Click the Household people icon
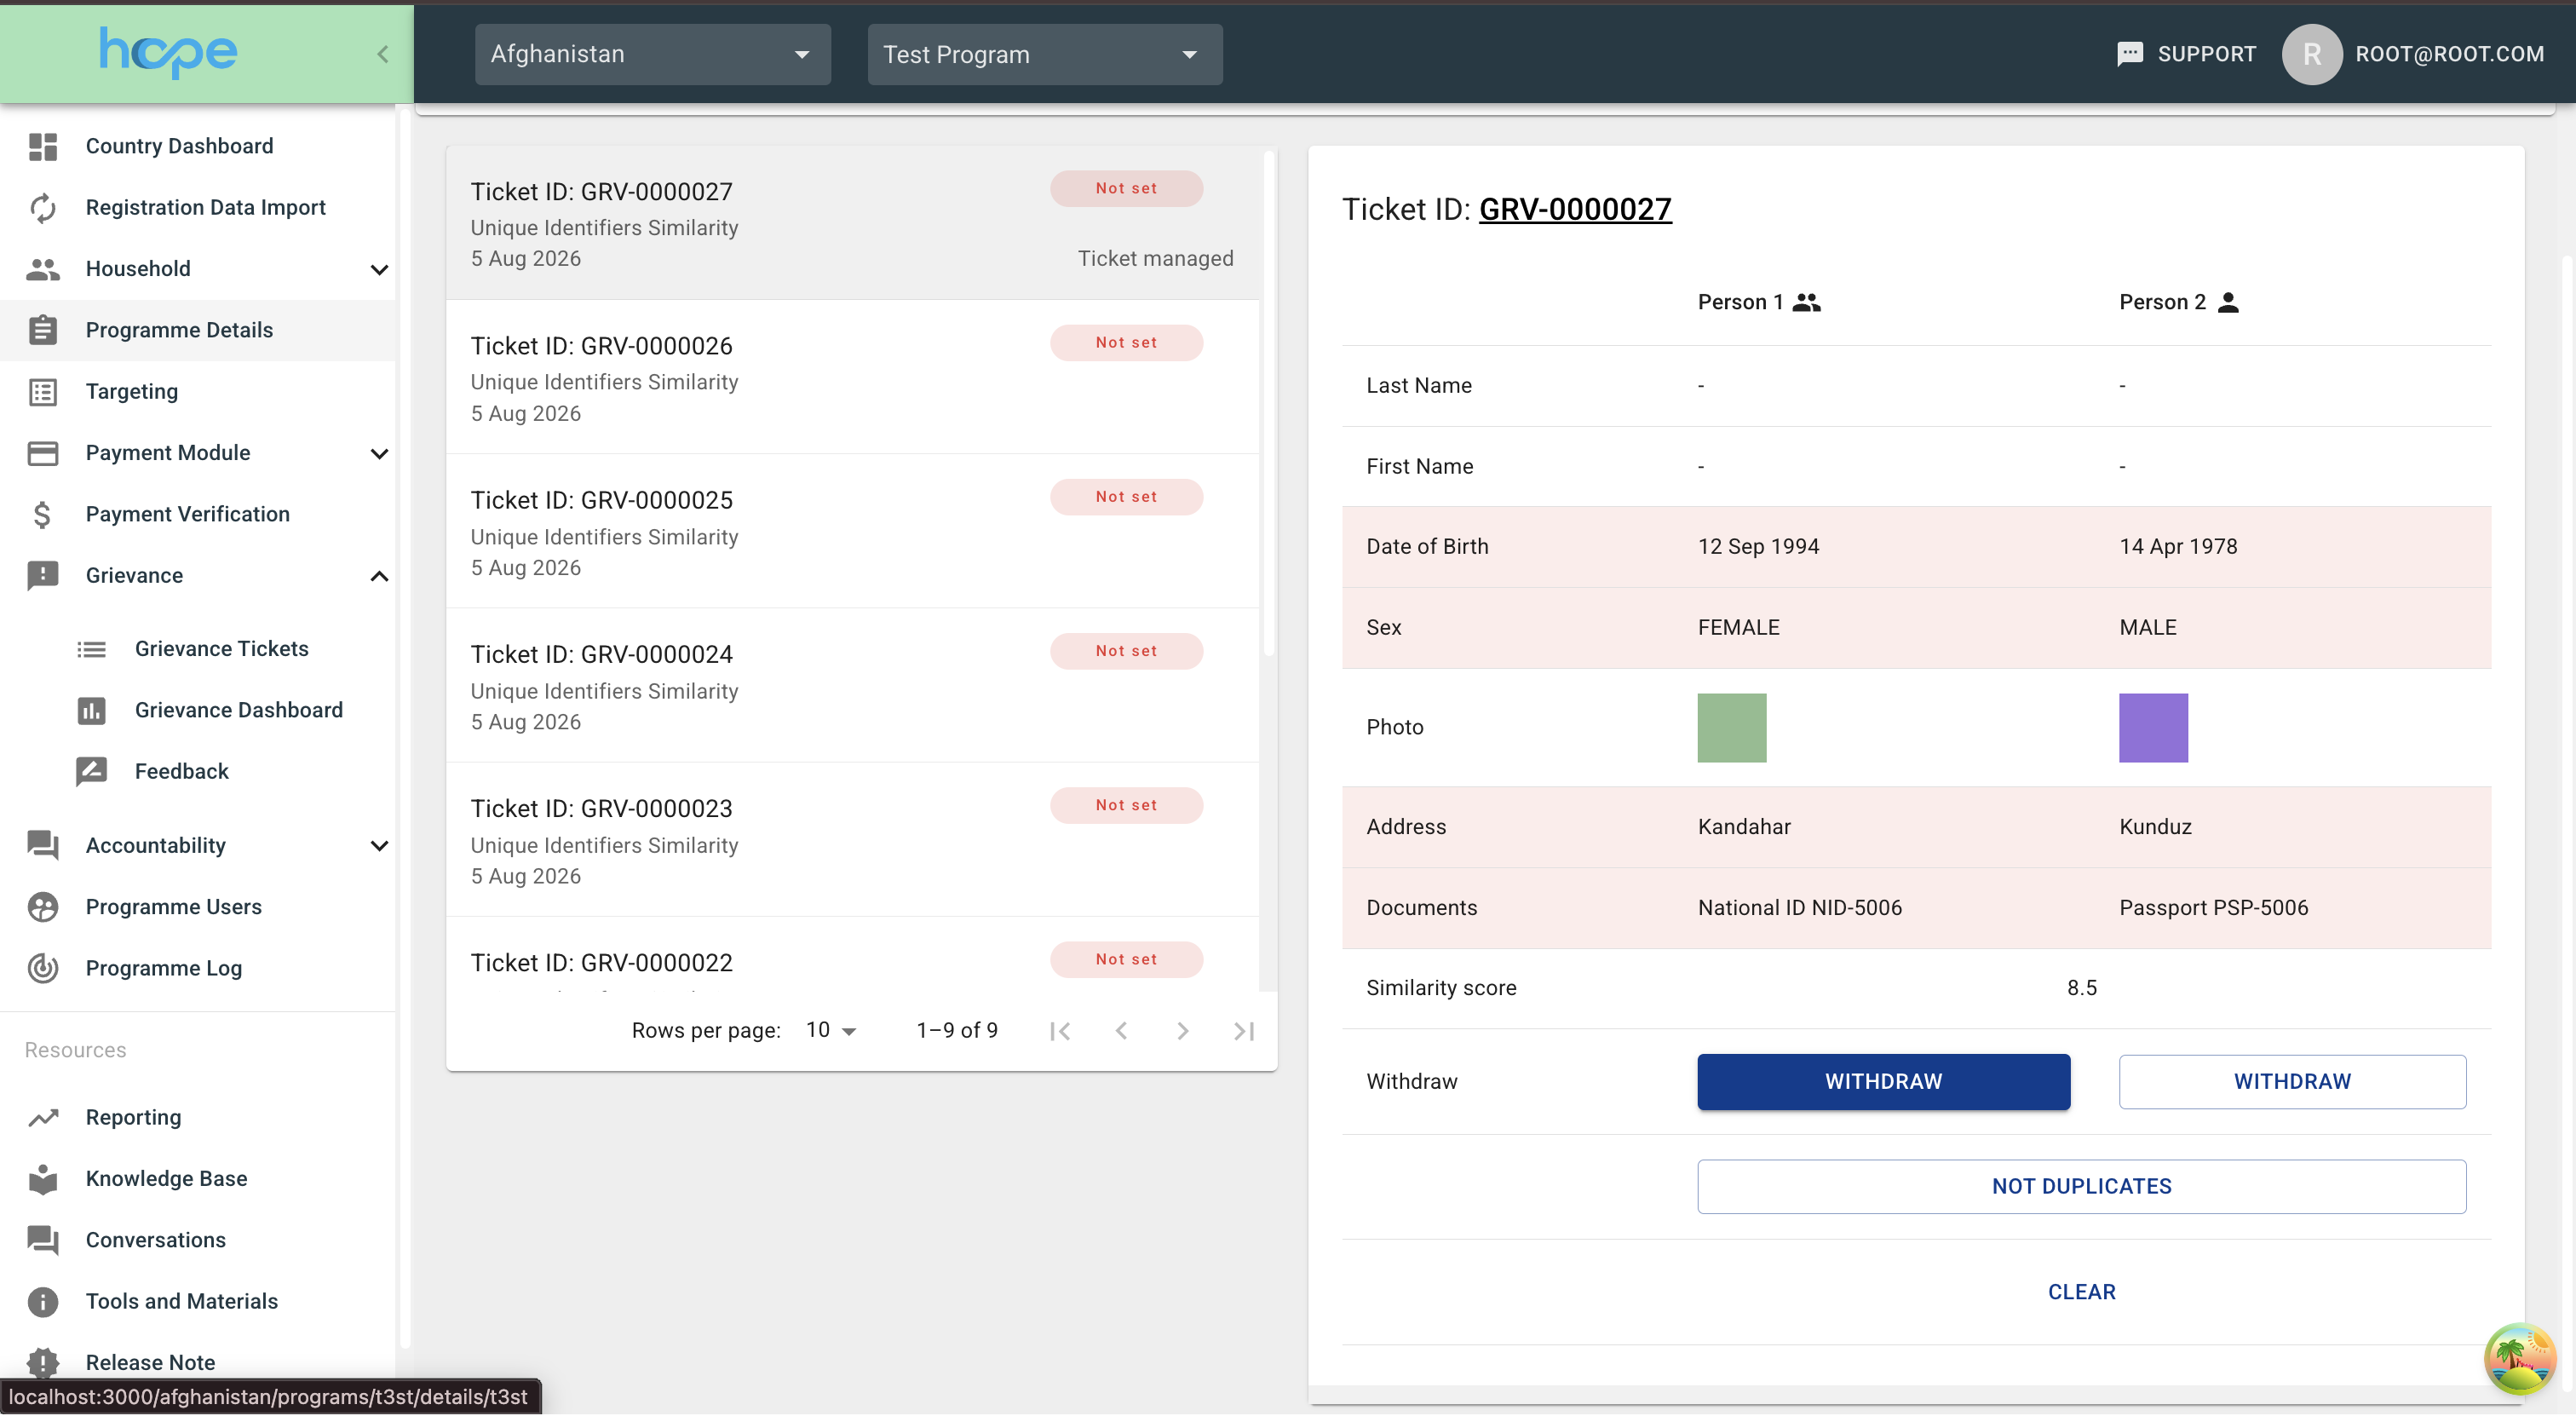Screen dimensions: 2576x1416 (x=43, y=269)
